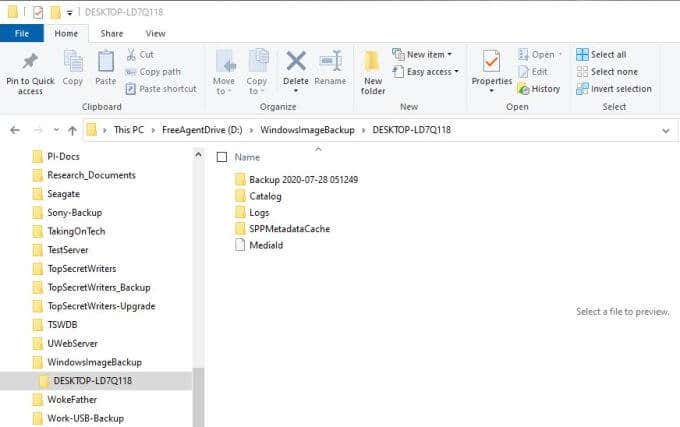The width and height of the screenshot is (680, 427).
Task: Open the Customize Quick Access Toolbar dropdown
Action: click(69, 13)
